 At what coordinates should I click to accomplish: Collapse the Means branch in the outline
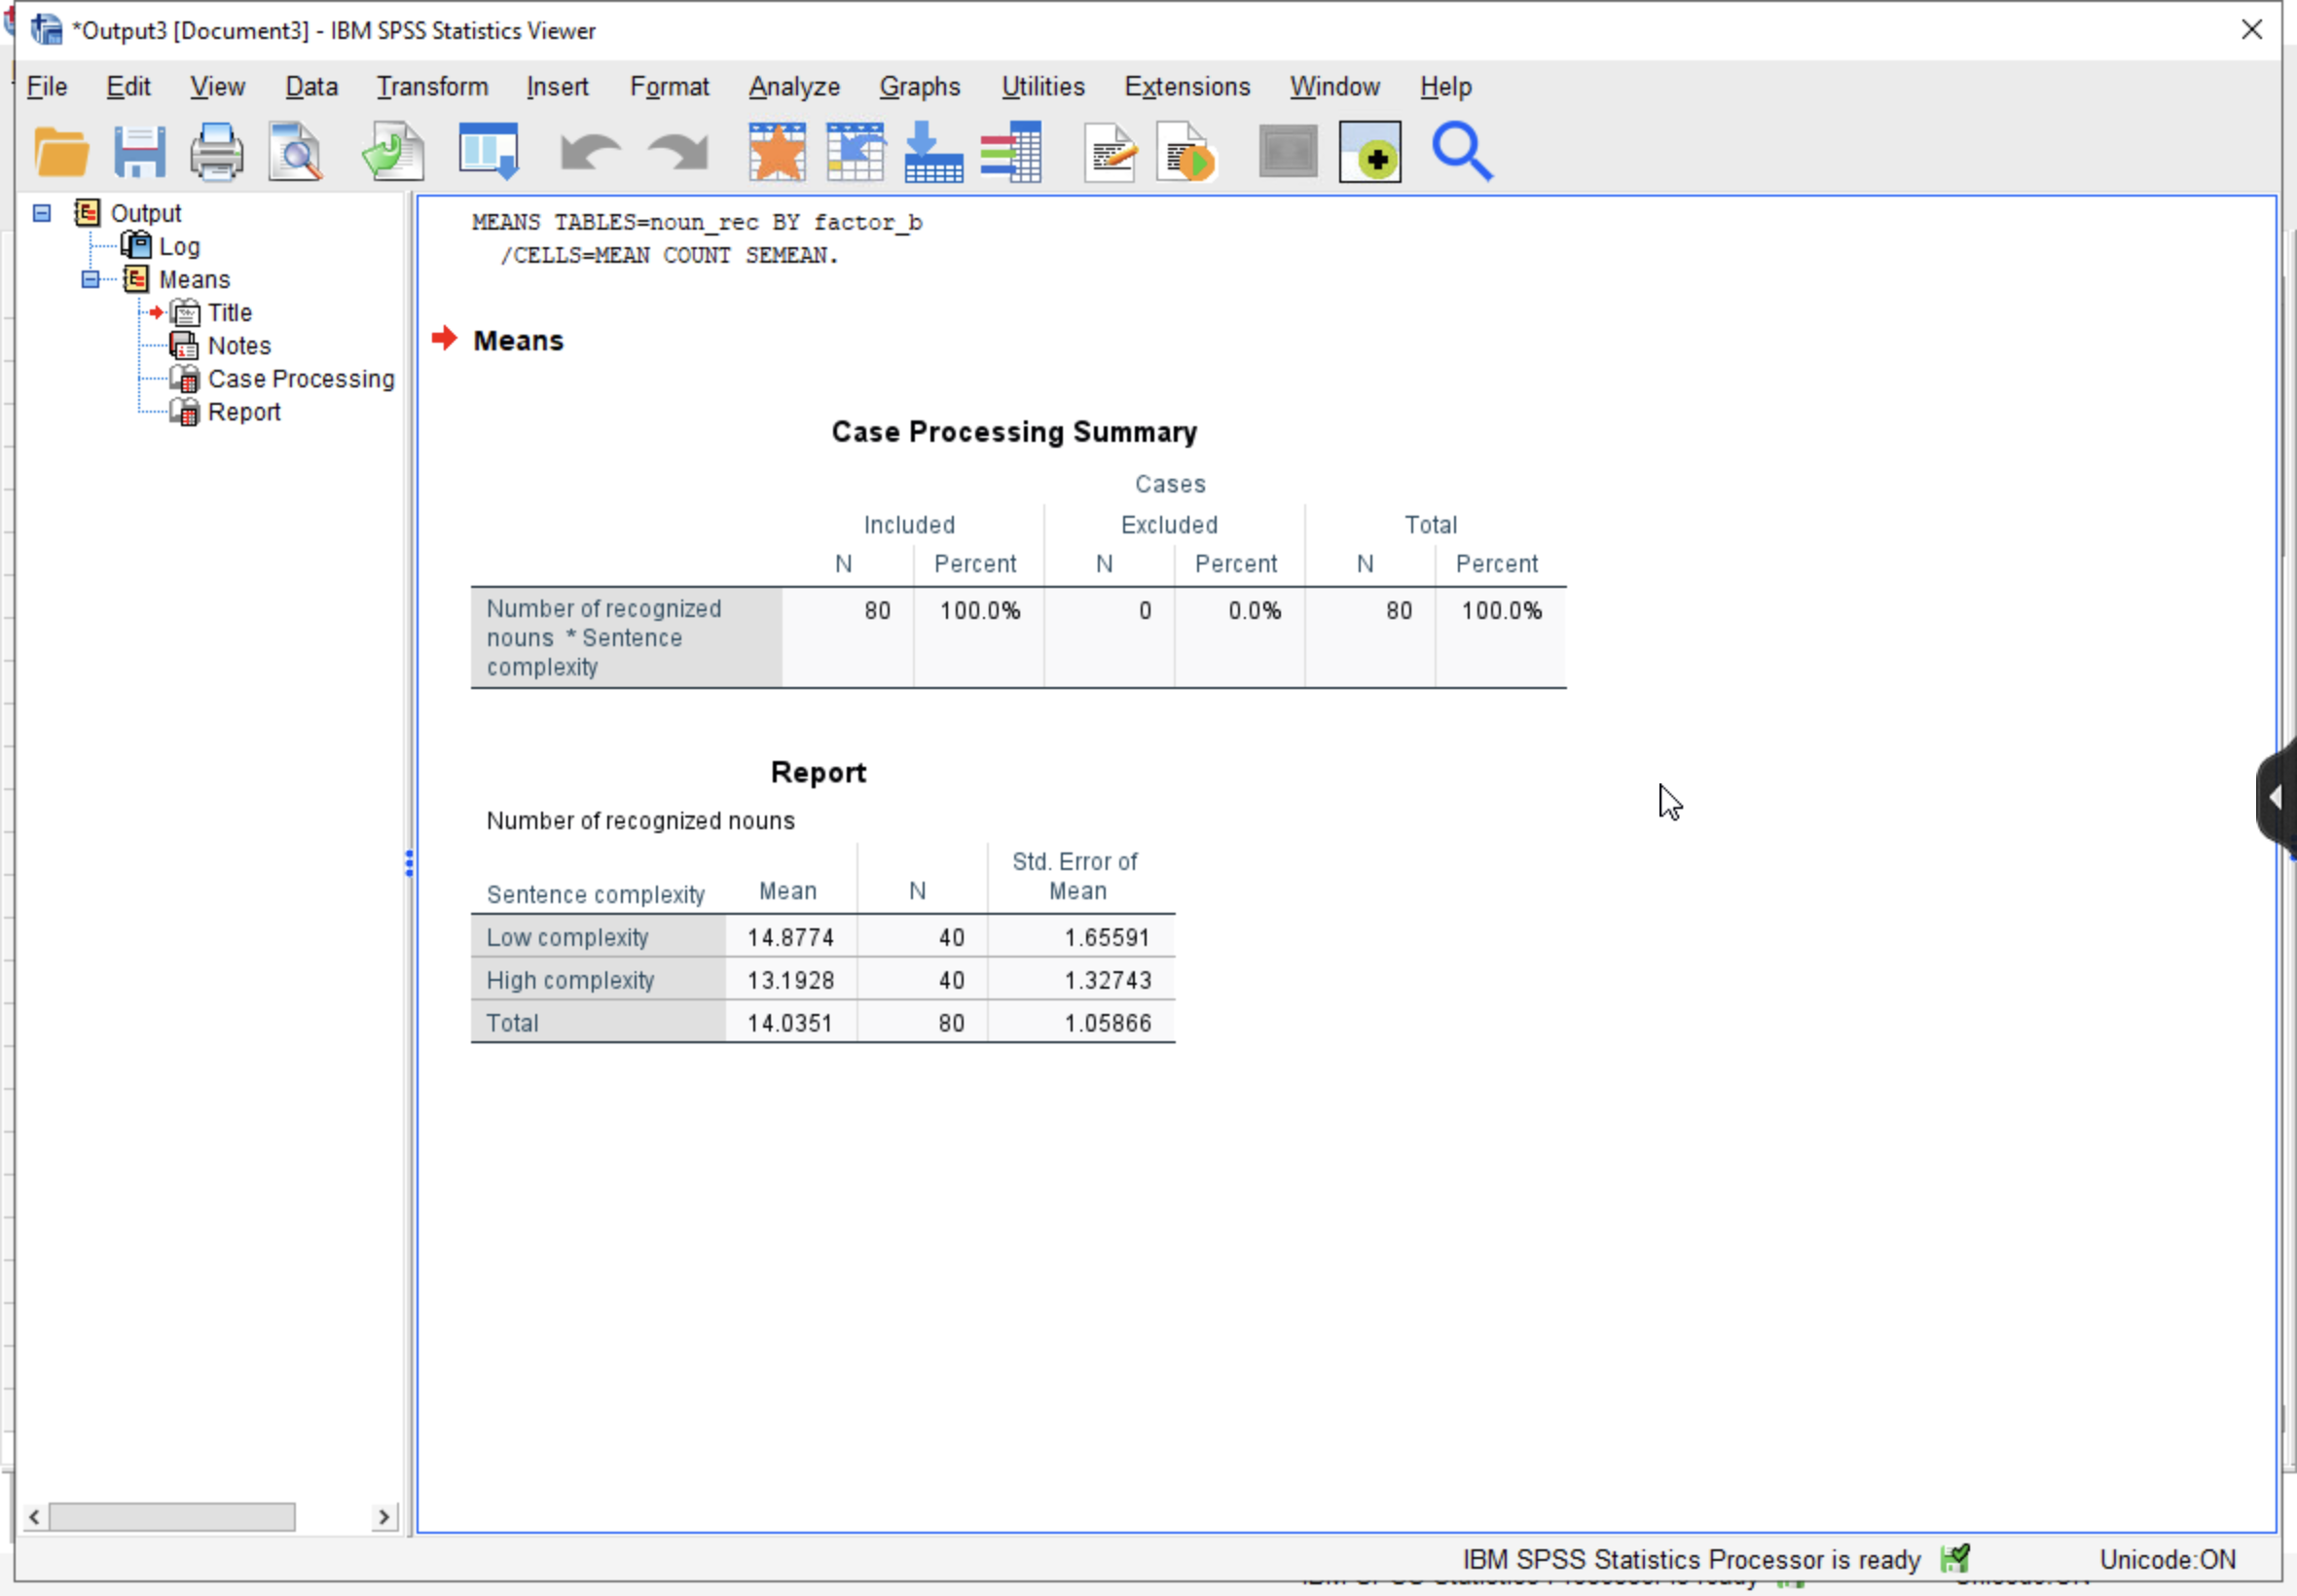[x=89, y=279]
